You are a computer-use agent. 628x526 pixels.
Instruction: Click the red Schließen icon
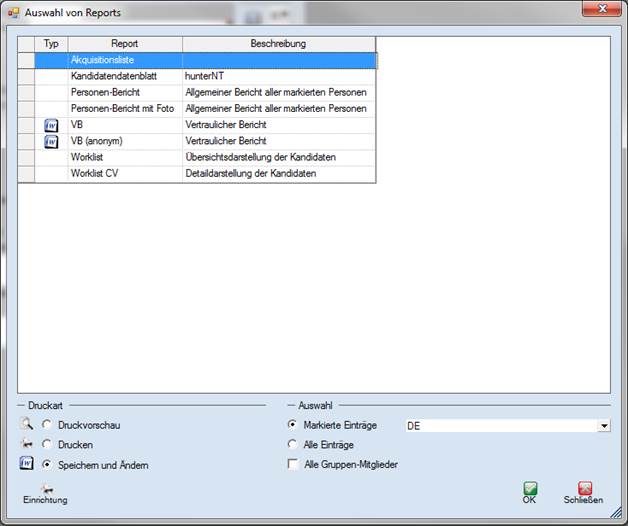pyautogui.click(x=583, y=490)
